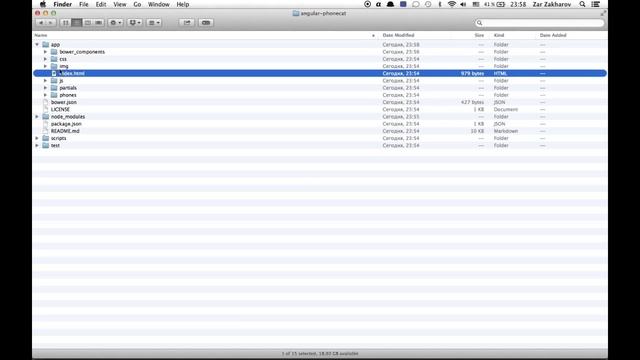640x360 pixels.
Task: Click the volume icon in the menu bar
Action: 463,4
